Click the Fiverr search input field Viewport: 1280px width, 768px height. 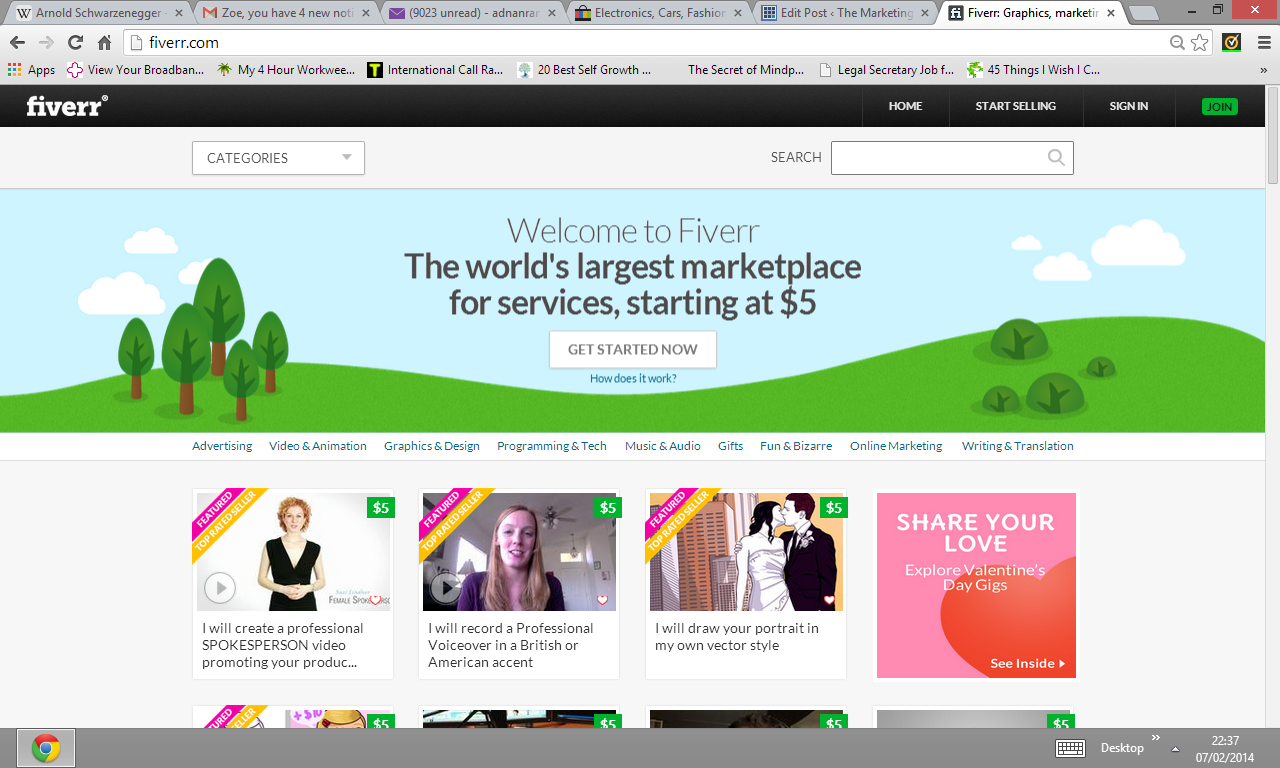(x=952, y=158)
